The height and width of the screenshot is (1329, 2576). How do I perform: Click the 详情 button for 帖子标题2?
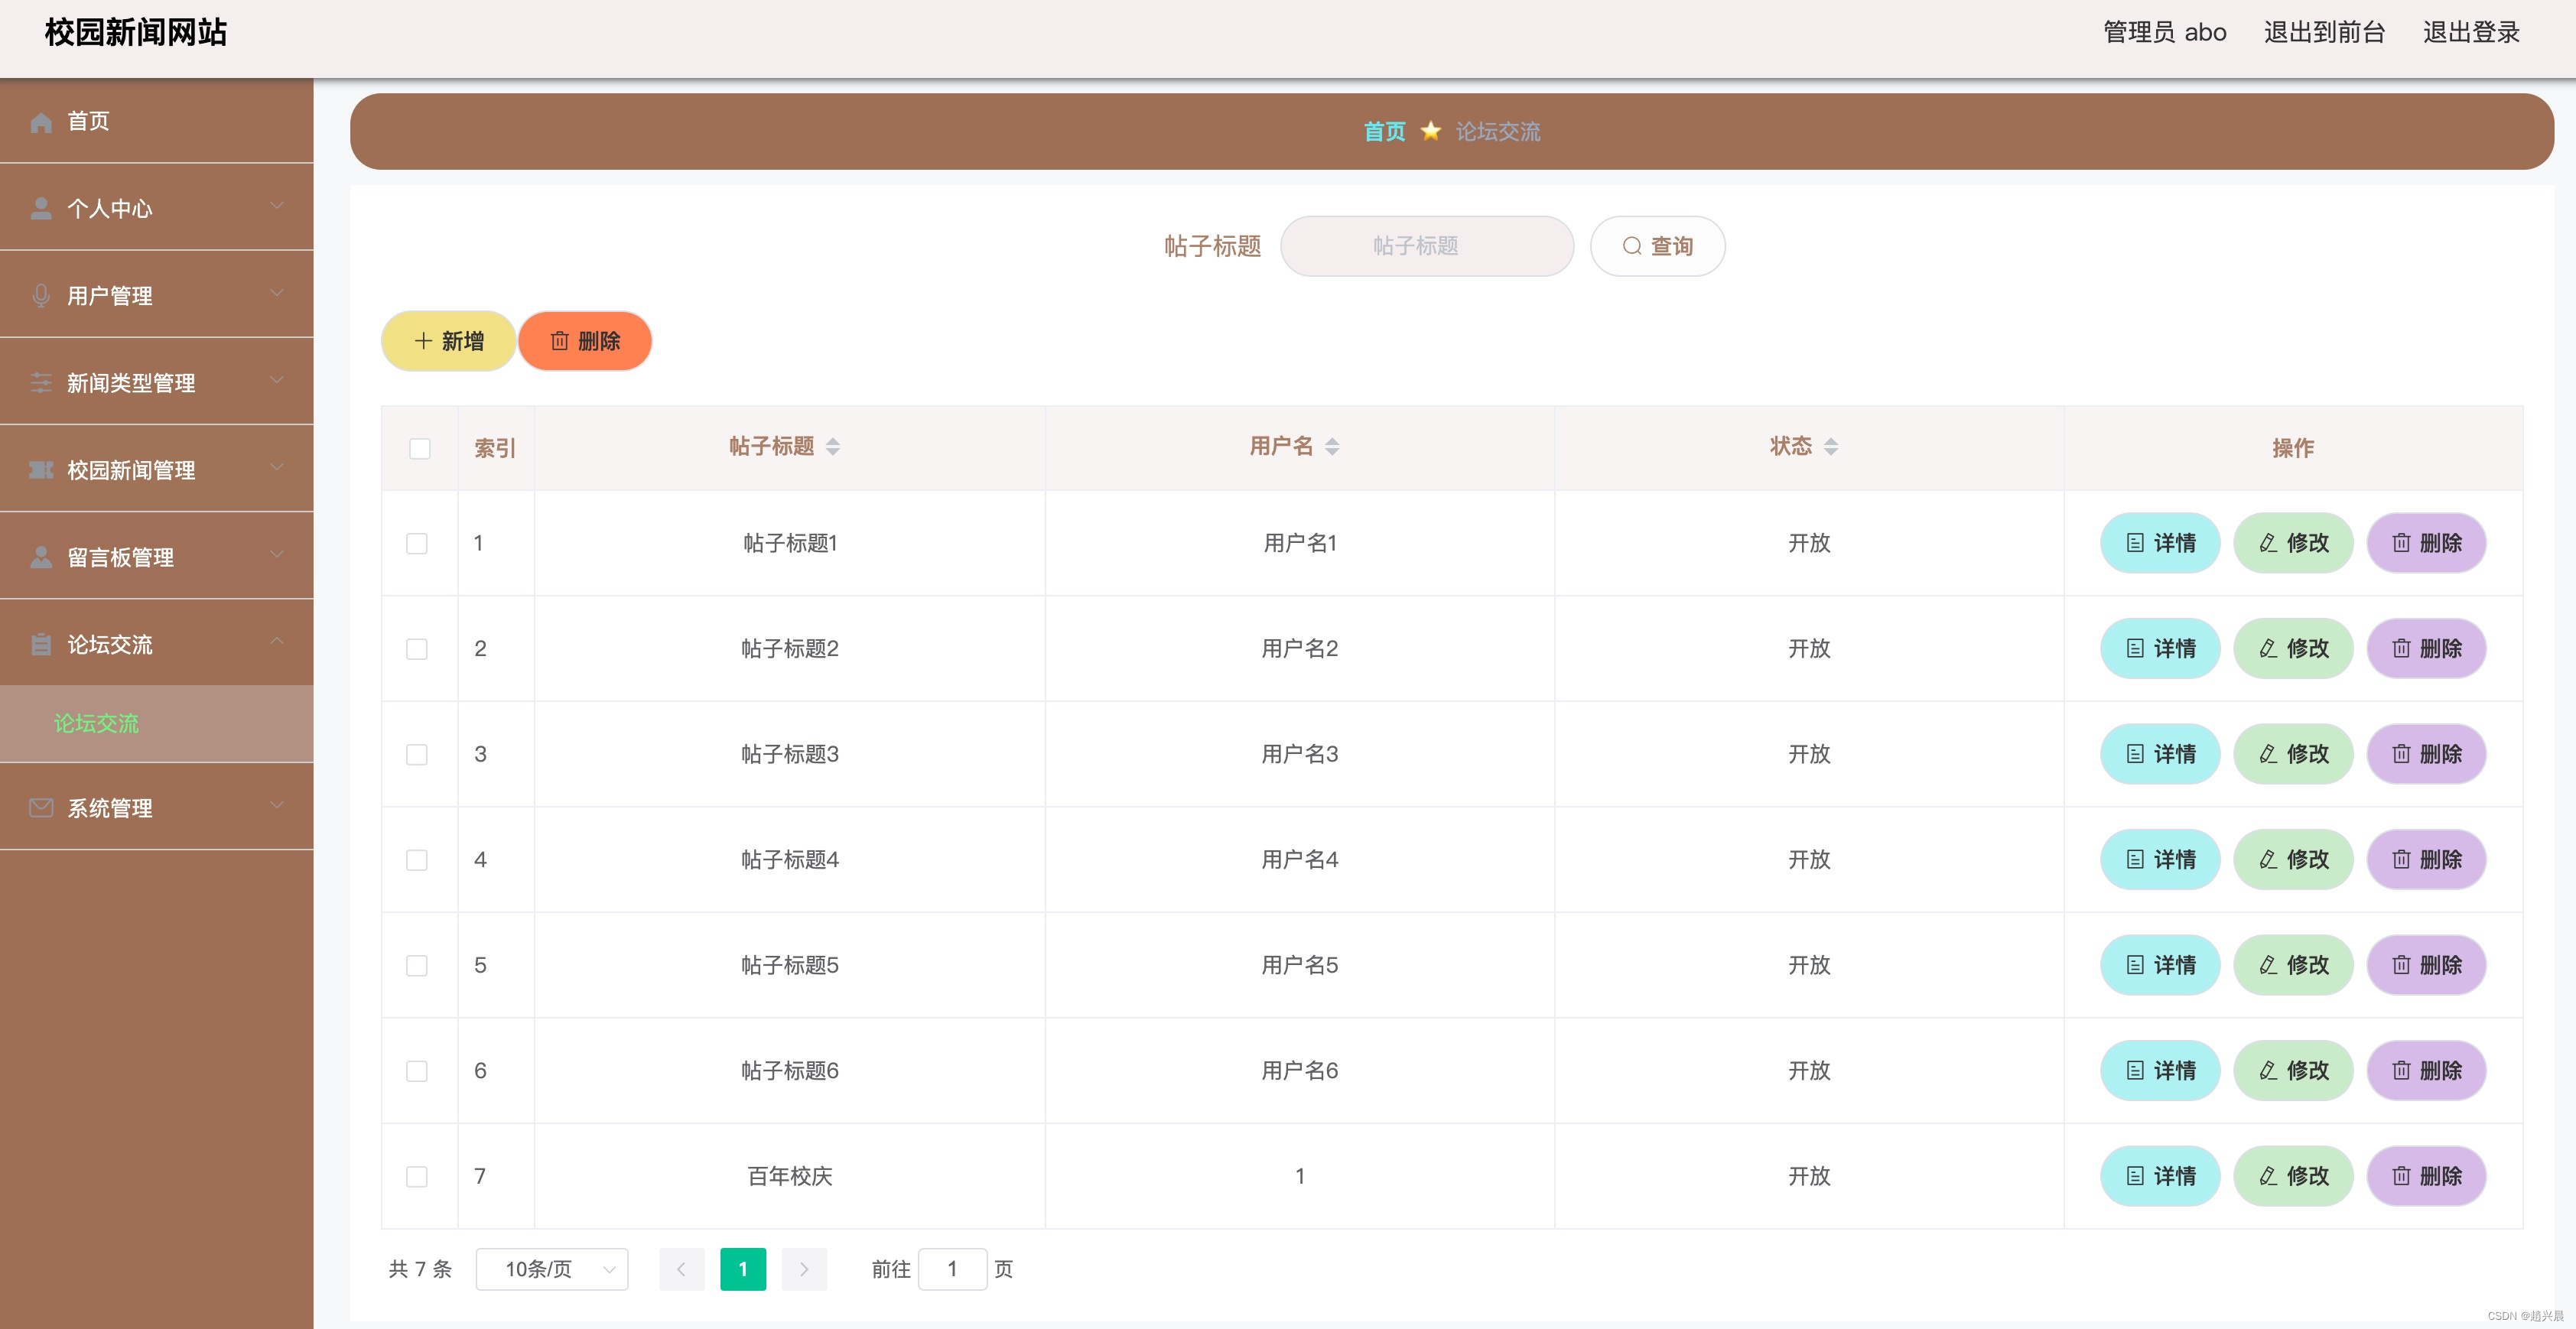pos(2160,649)
